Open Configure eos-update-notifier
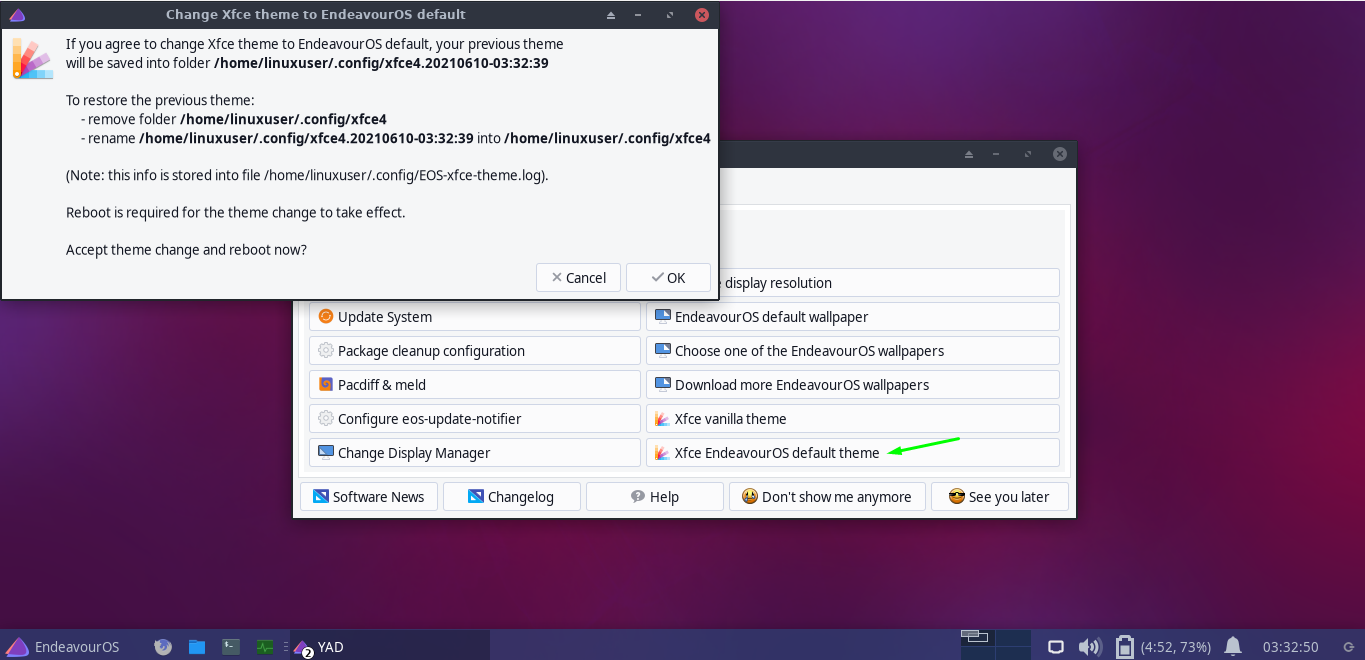The width and height of the screenshot is (1365, 660). pyautogui.click(x=475, y=419)
